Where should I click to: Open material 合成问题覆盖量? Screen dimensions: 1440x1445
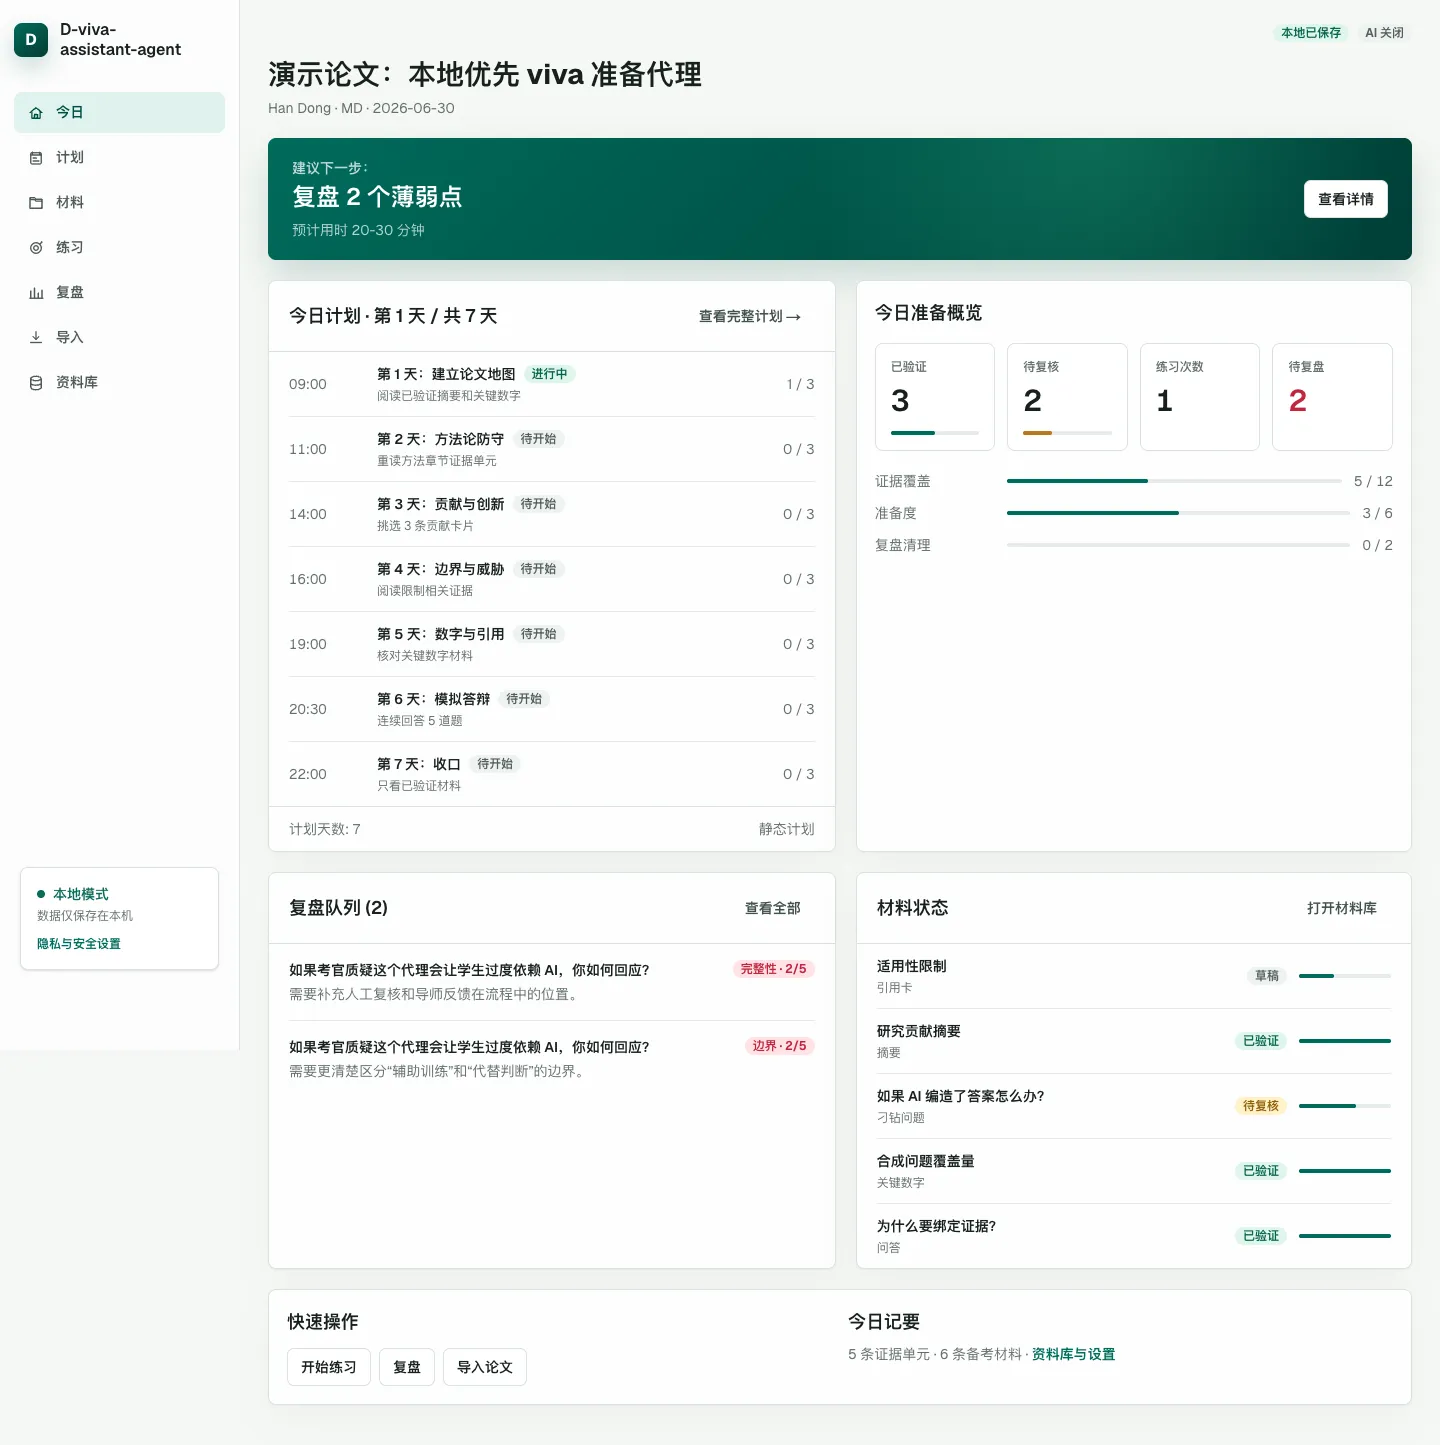1134,1171
